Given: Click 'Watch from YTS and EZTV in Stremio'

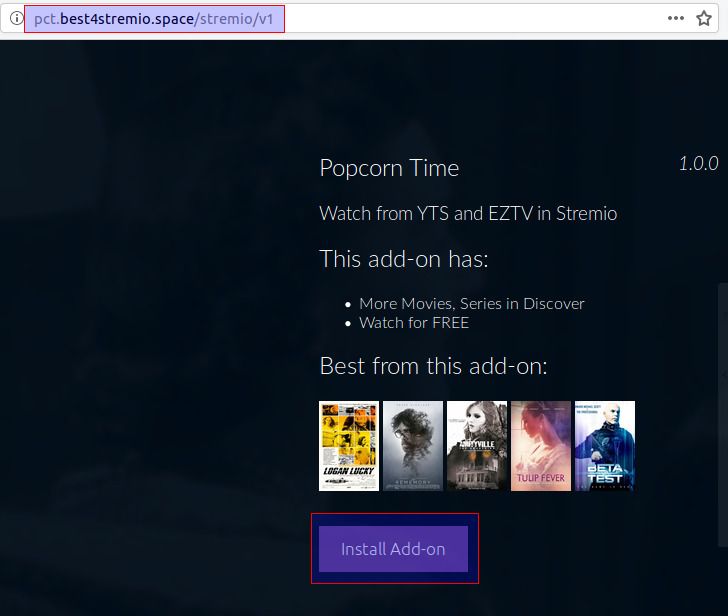Looking at the screenshot, I should tap(468, 214).
